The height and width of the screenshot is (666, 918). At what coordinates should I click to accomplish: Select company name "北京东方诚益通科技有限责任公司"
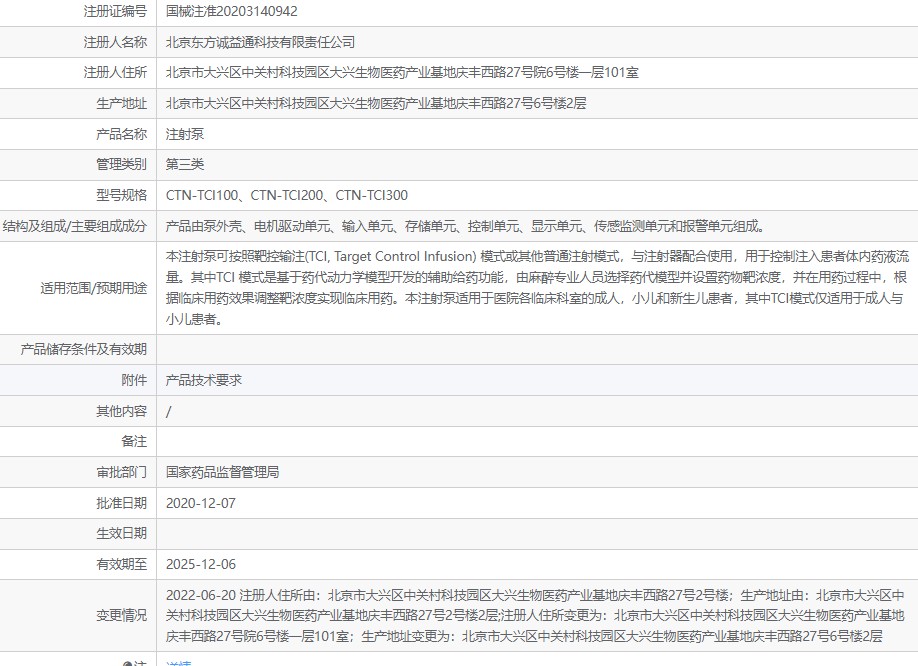pyautogui.click(x=261, y=42)
